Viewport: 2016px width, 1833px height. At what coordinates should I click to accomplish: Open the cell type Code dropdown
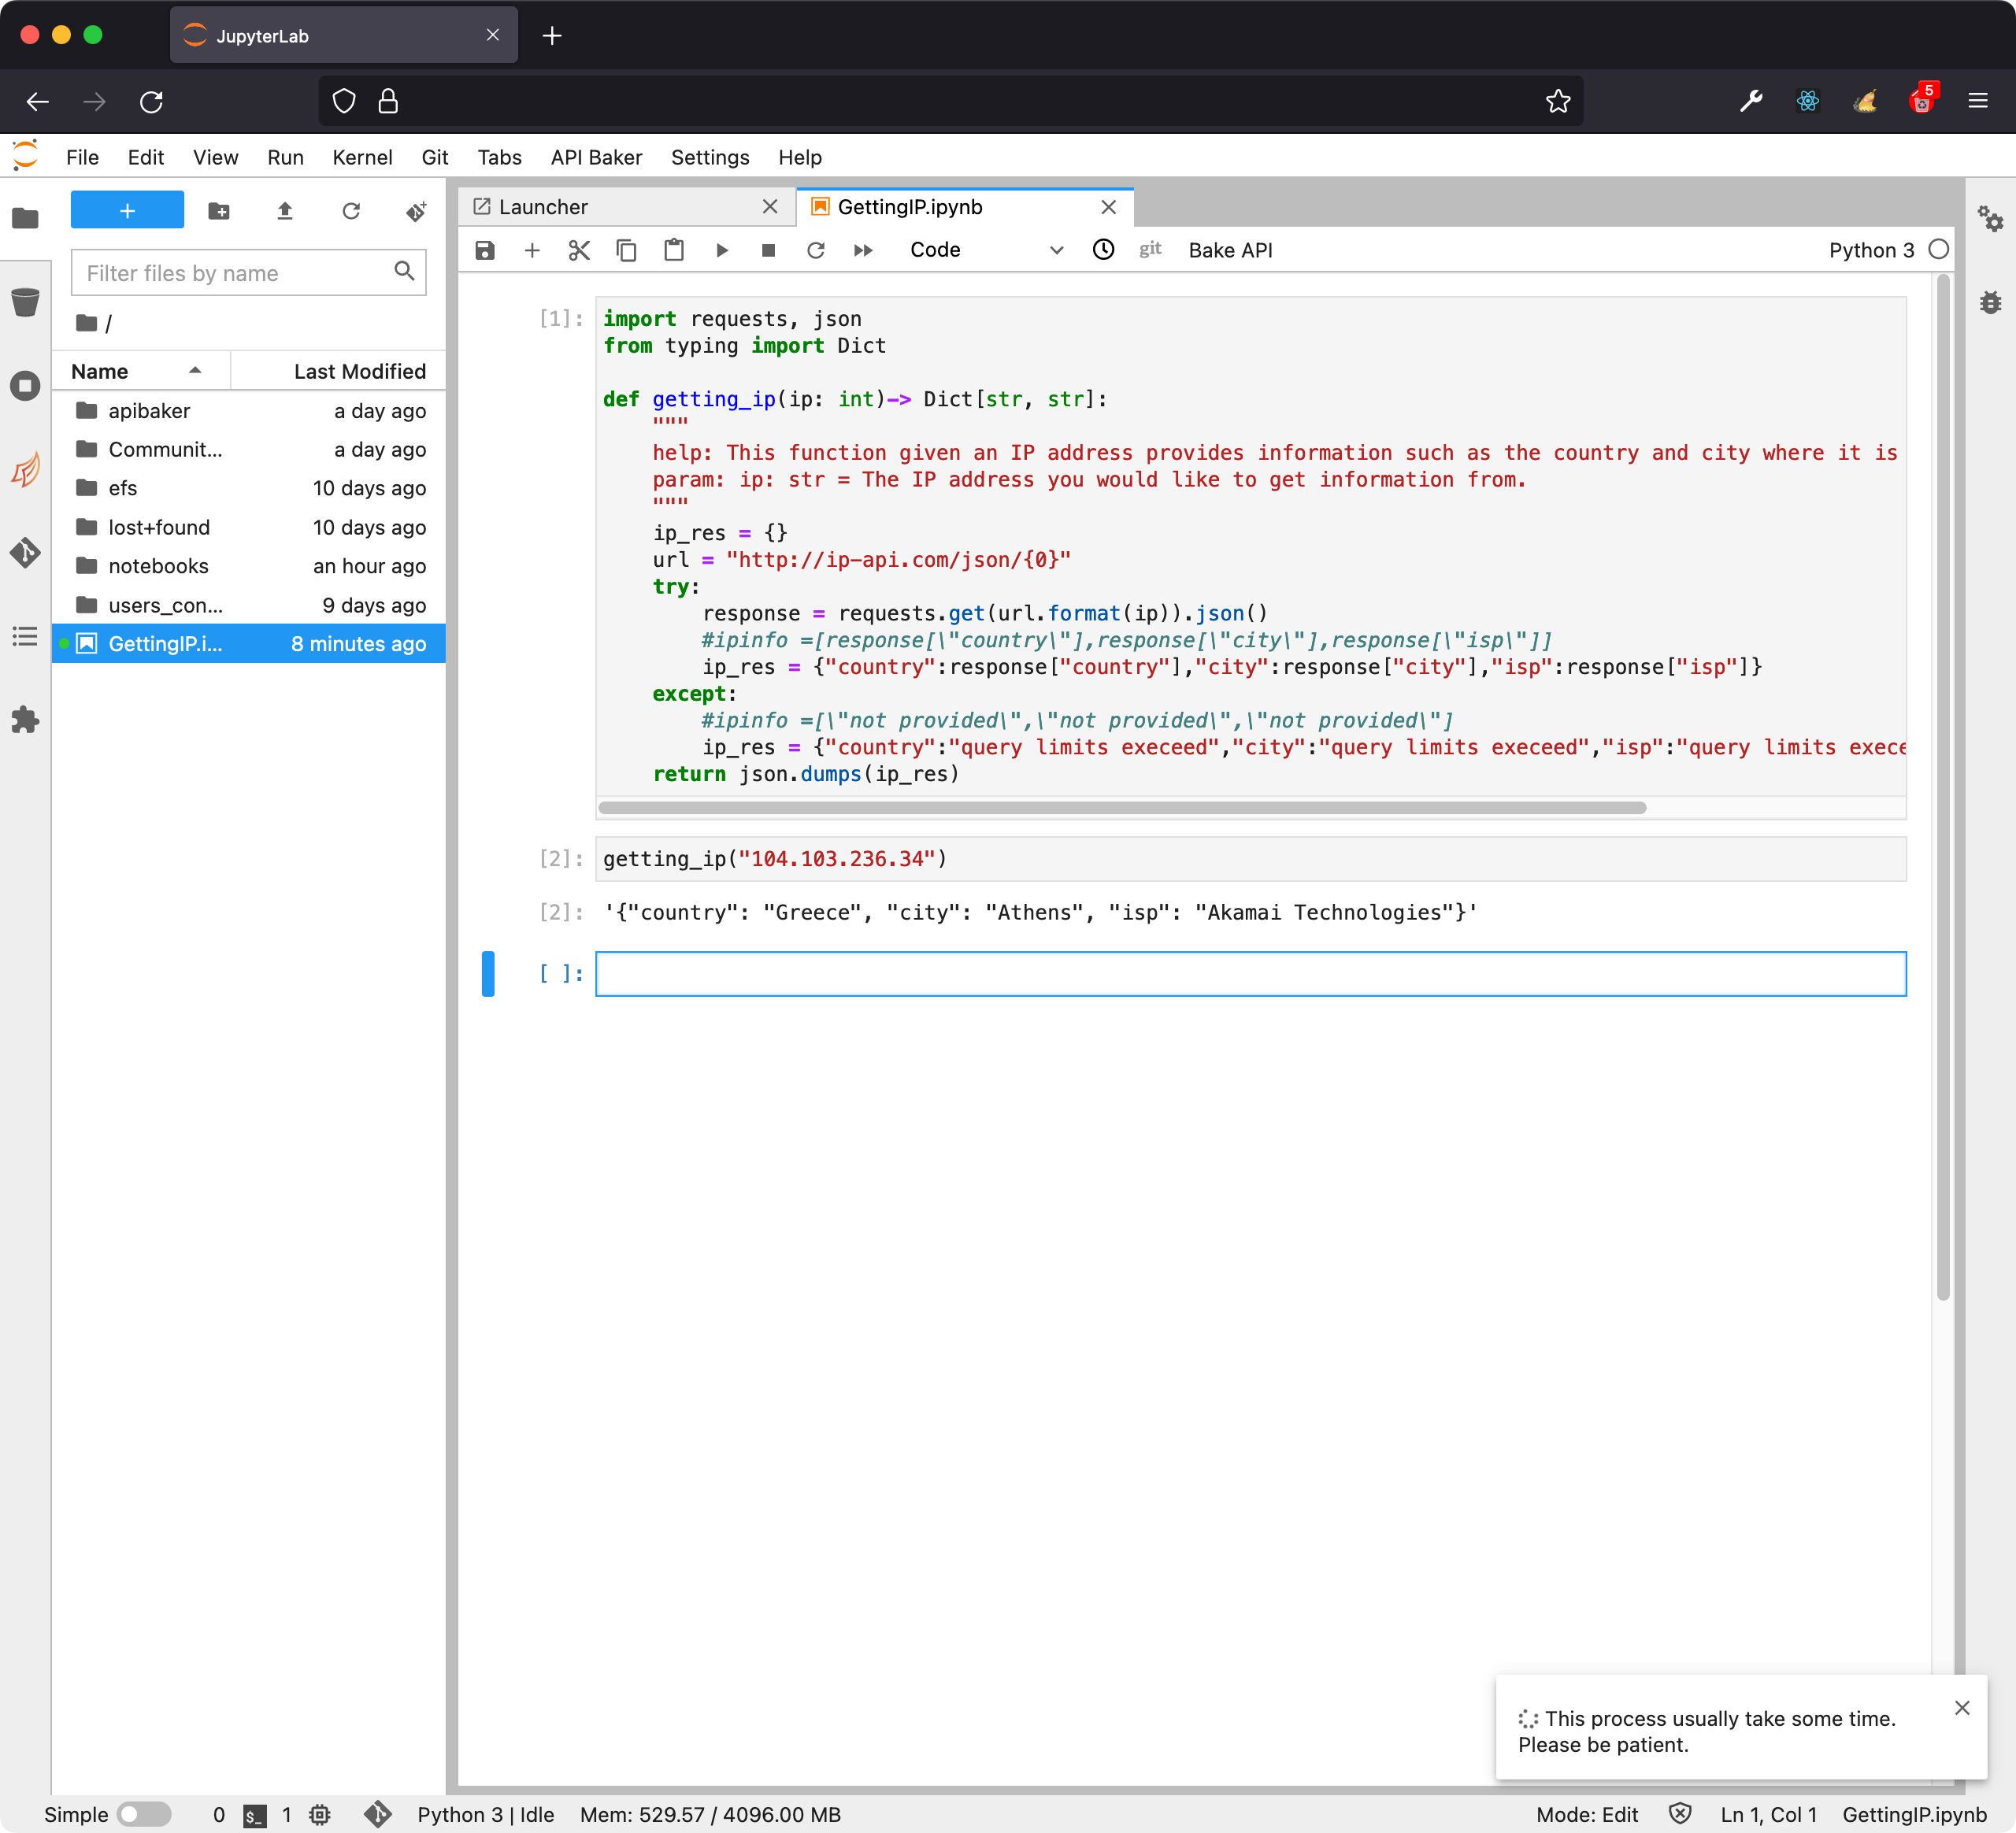pos(985,250)
